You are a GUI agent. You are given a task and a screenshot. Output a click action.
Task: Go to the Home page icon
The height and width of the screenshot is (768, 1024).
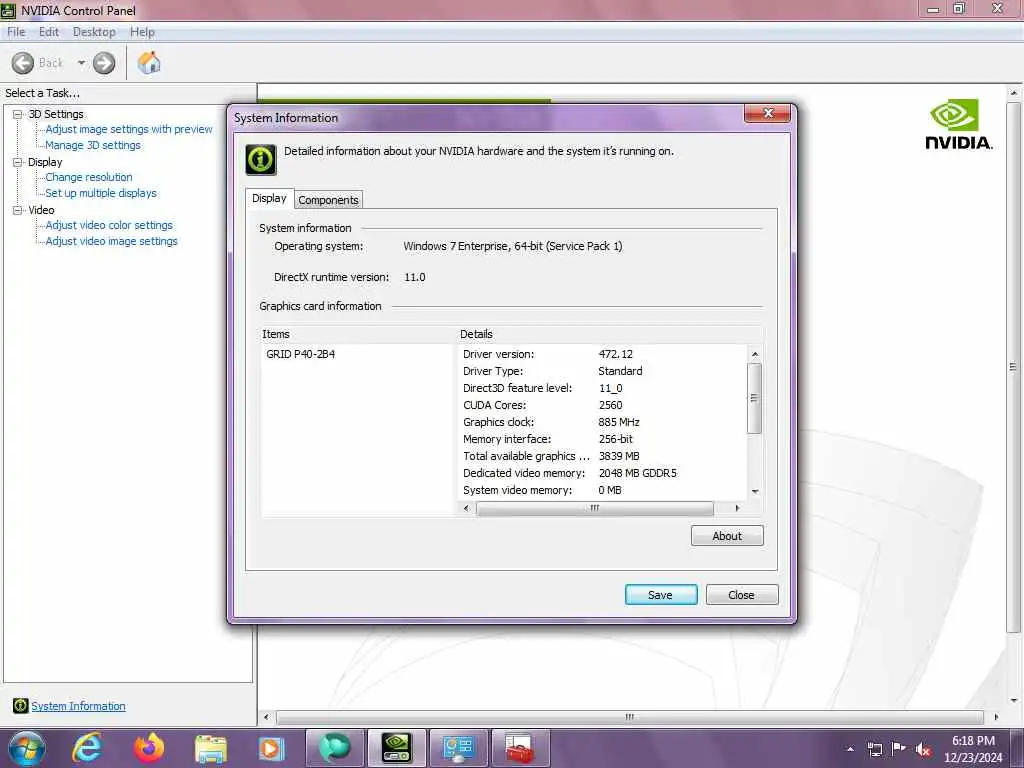(x=149, y=63)
